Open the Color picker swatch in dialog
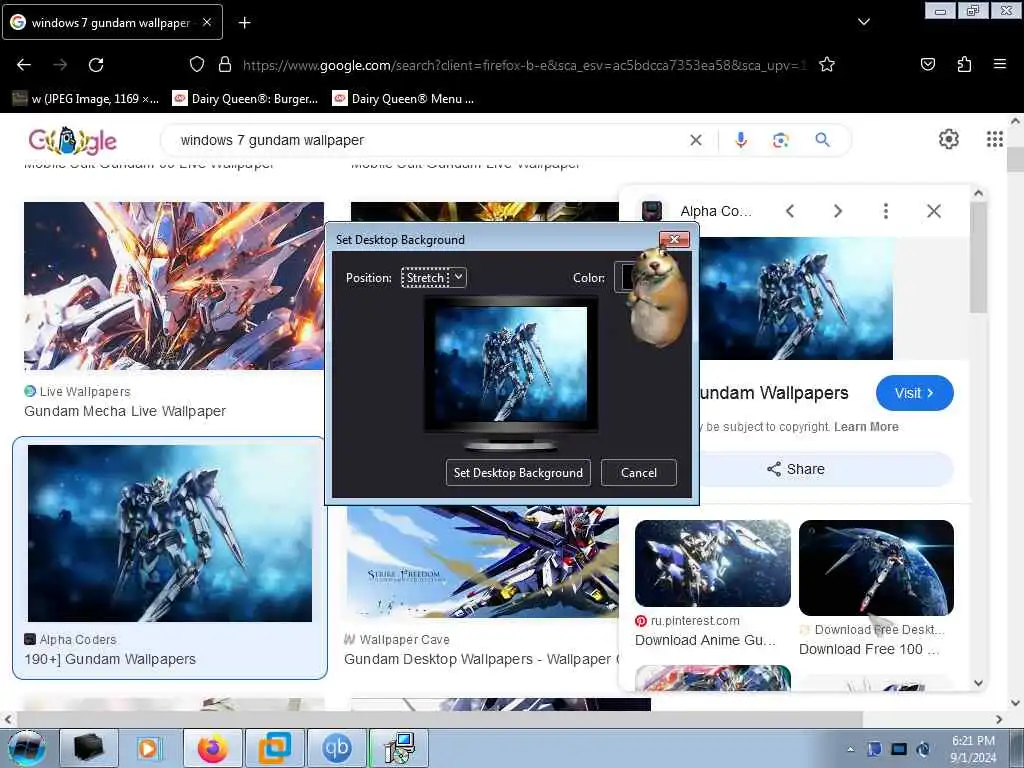This screenshot has width=1024, height=768. [622, 278]
